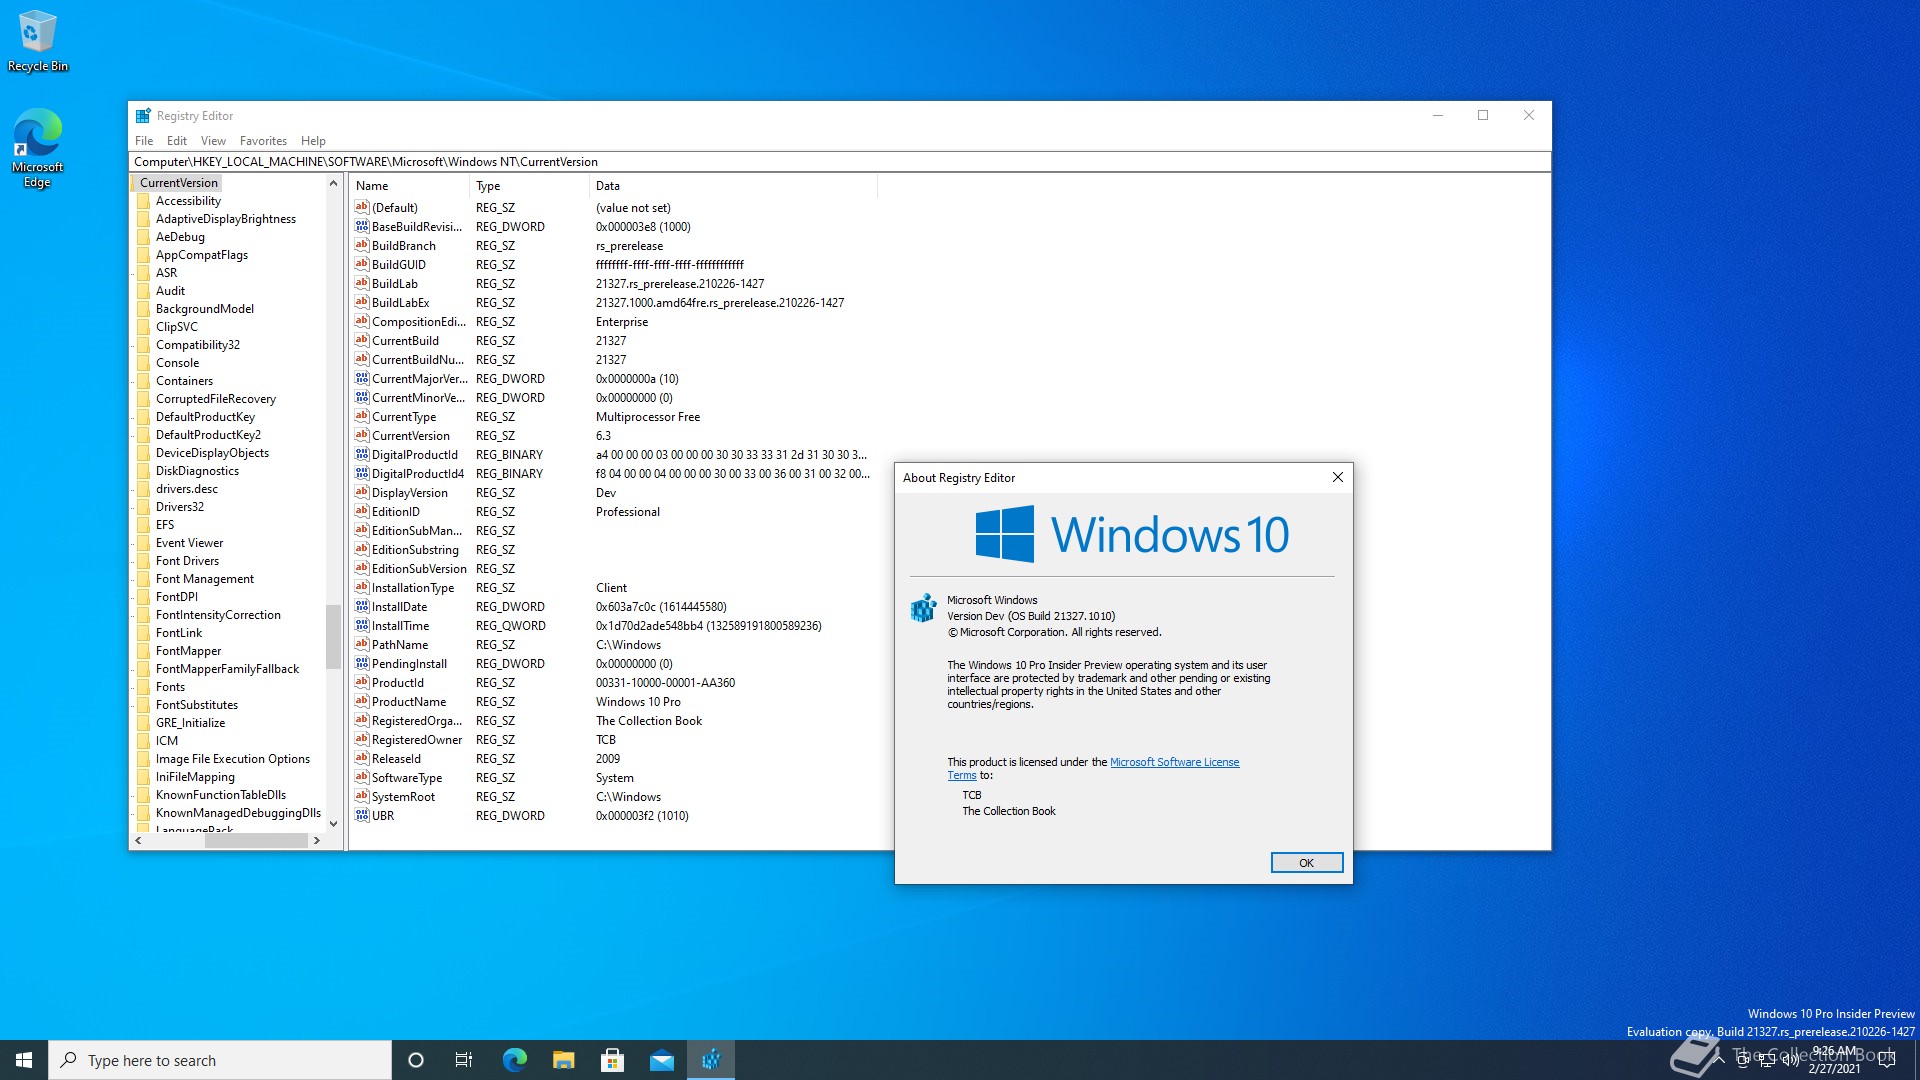Click Registry Editor taskbar icon
This screenshot has width=1920, height=1080.
pos(711,1060)
